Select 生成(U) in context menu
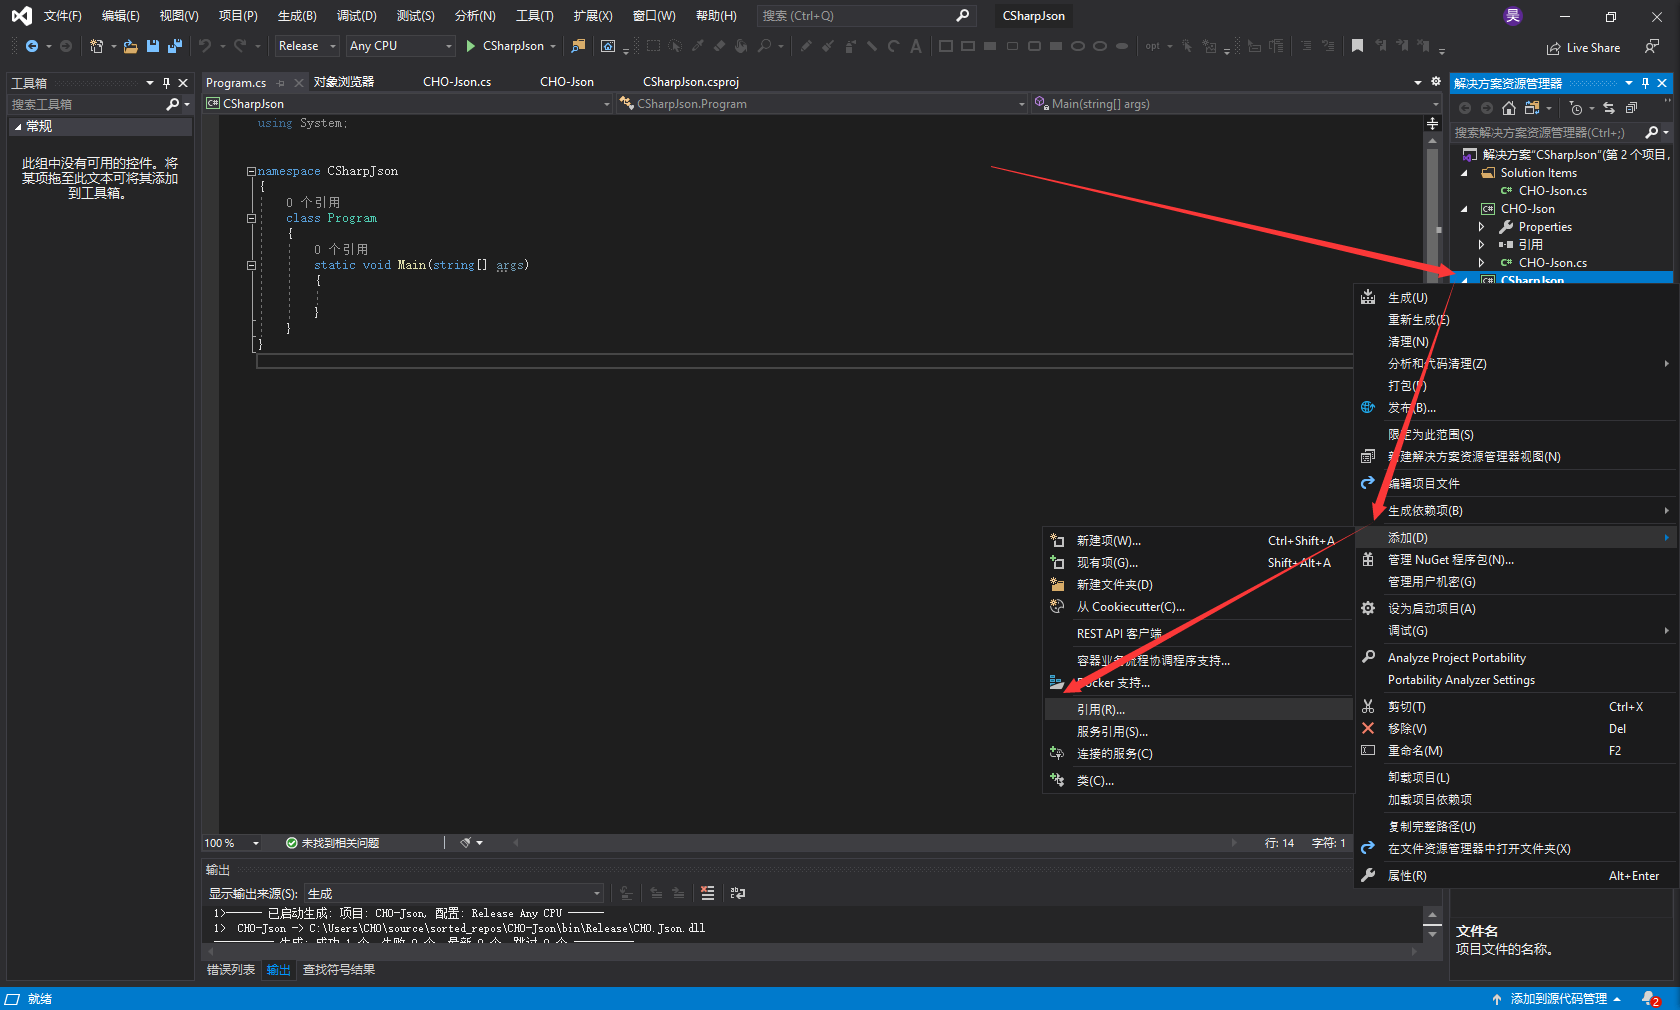 pos(1515,298)
